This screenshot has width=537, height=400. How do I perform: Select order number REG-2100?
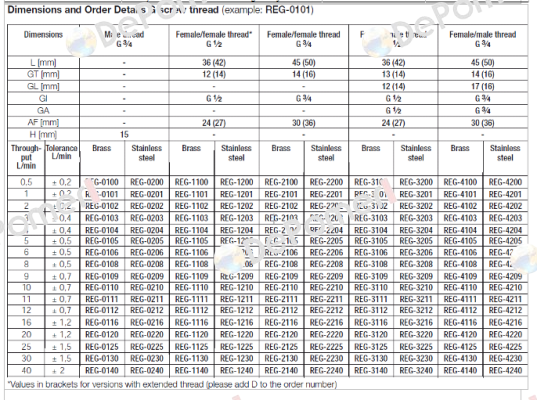[281, 182]
